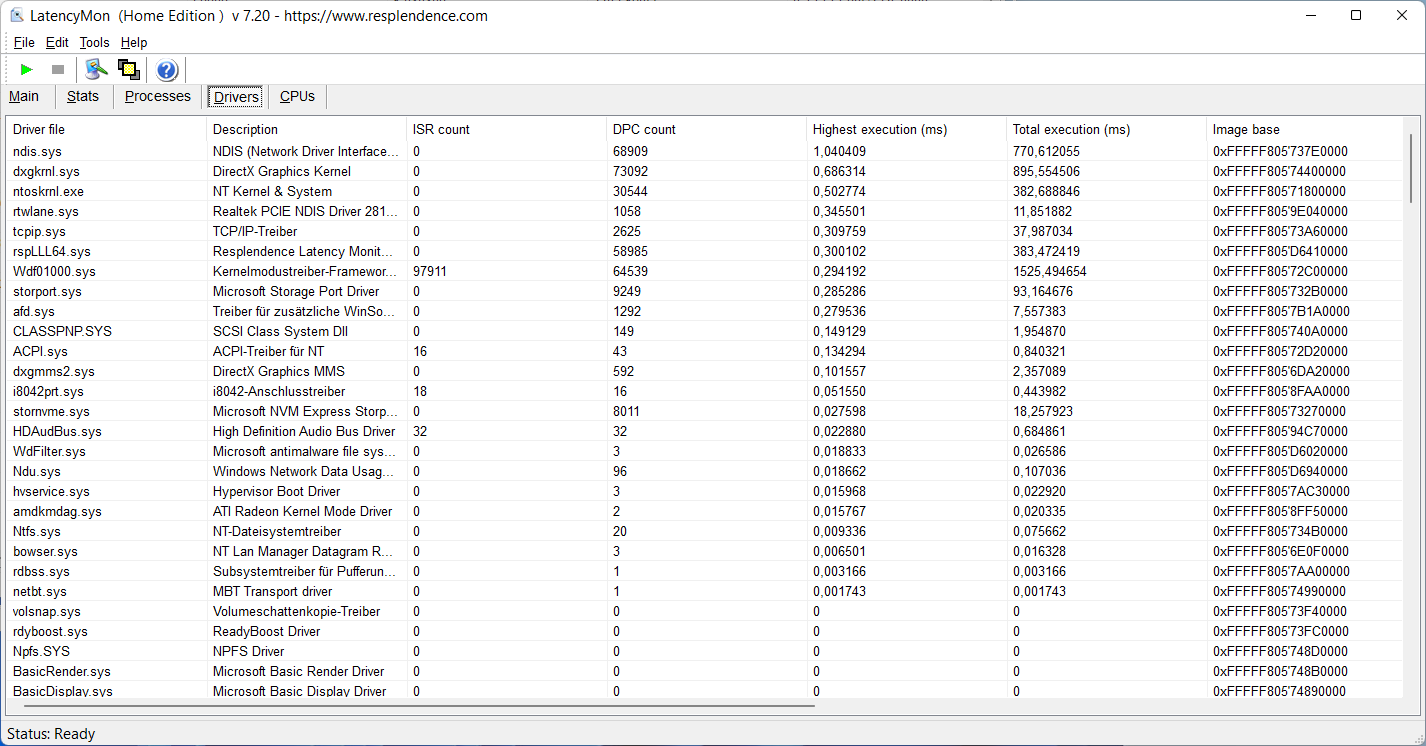The height and width of the screenshot is (746, 1426).
Task: Select the dxgmms2.sys driver row
Action: (x=705, y=371)
